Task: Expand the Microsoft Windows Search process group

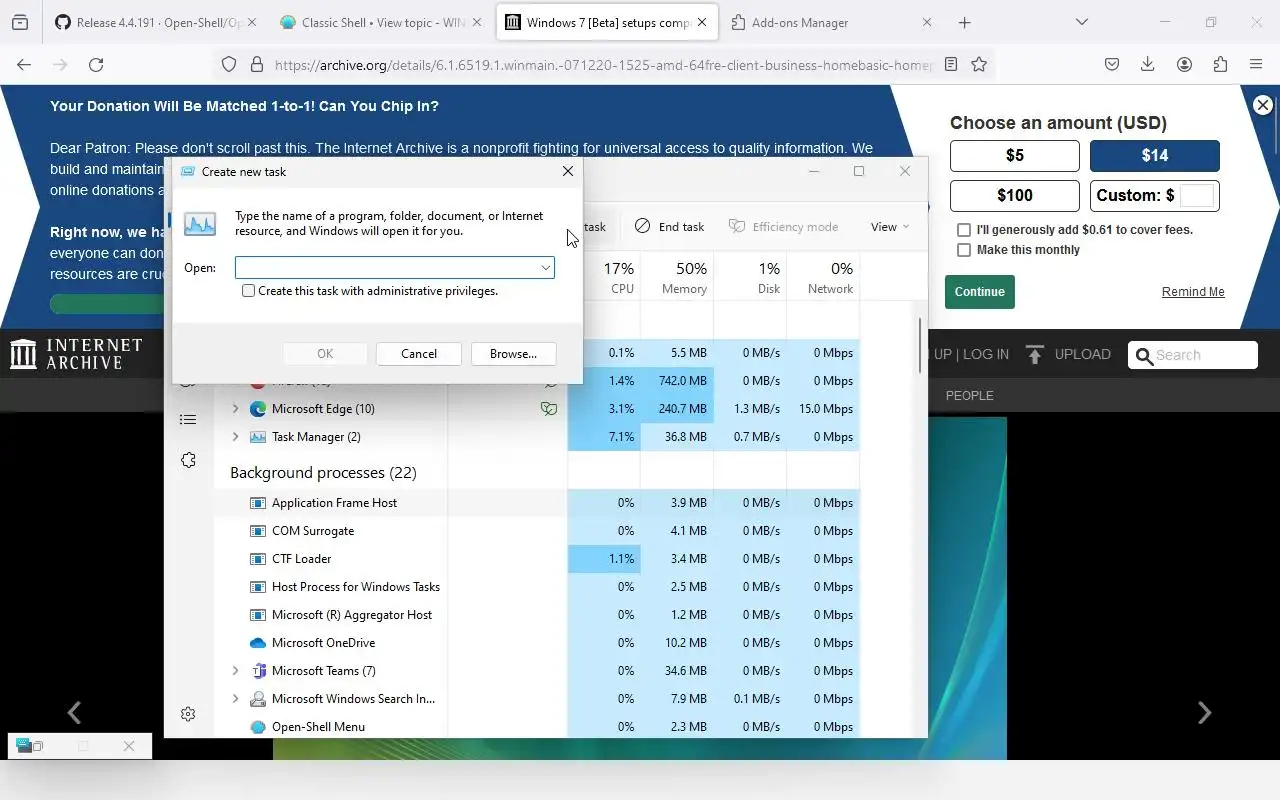Action: (x=235, y=698)
